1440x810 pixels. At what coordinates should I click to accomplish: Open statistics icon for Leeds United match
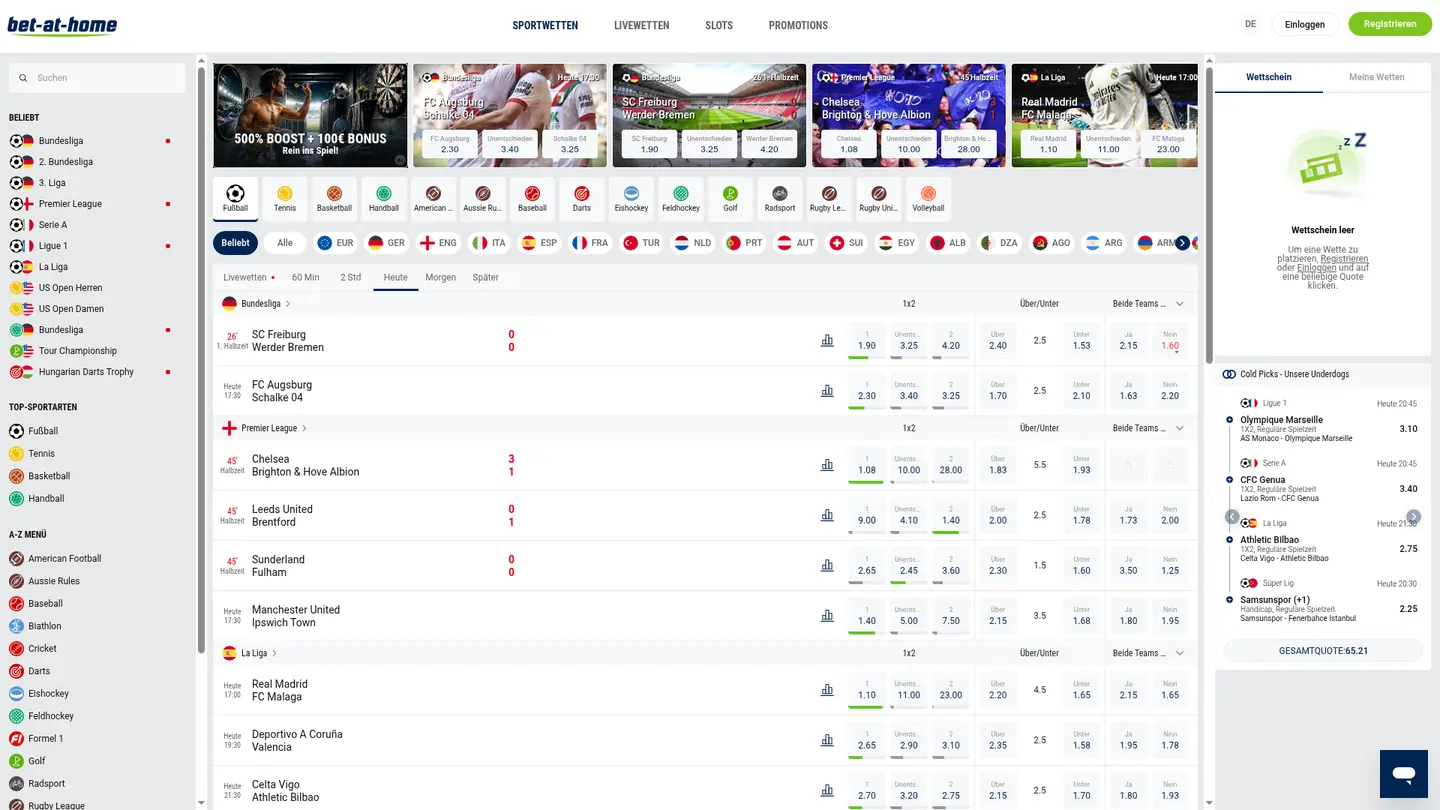point(827,515)
